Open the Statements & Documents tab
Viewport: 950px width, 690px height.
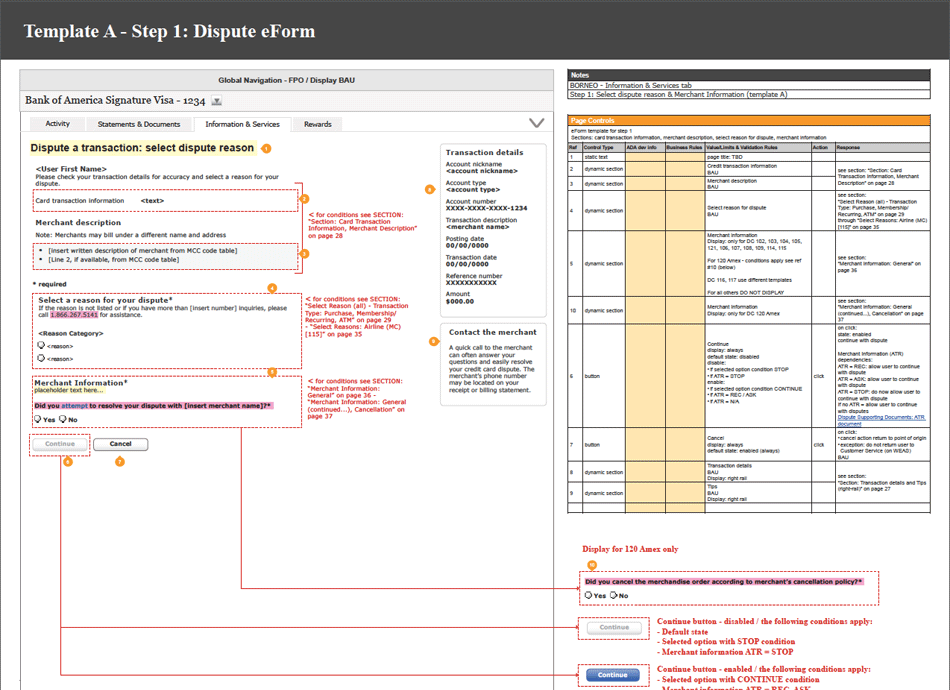139,124
